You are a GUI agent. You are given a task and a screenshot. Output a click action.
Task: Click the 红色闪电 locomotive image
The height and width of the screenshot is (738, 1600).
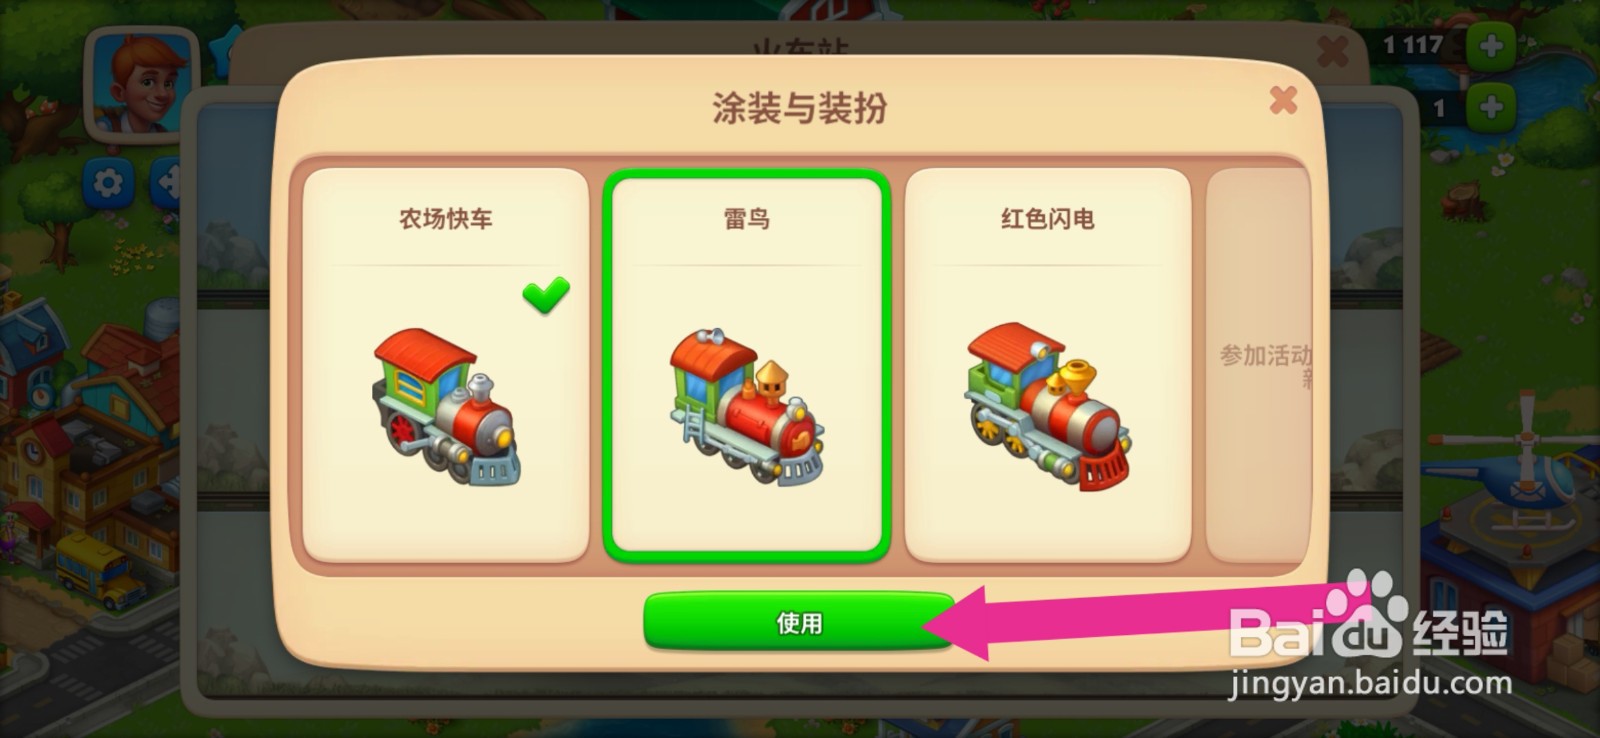tap(1047, 405)
